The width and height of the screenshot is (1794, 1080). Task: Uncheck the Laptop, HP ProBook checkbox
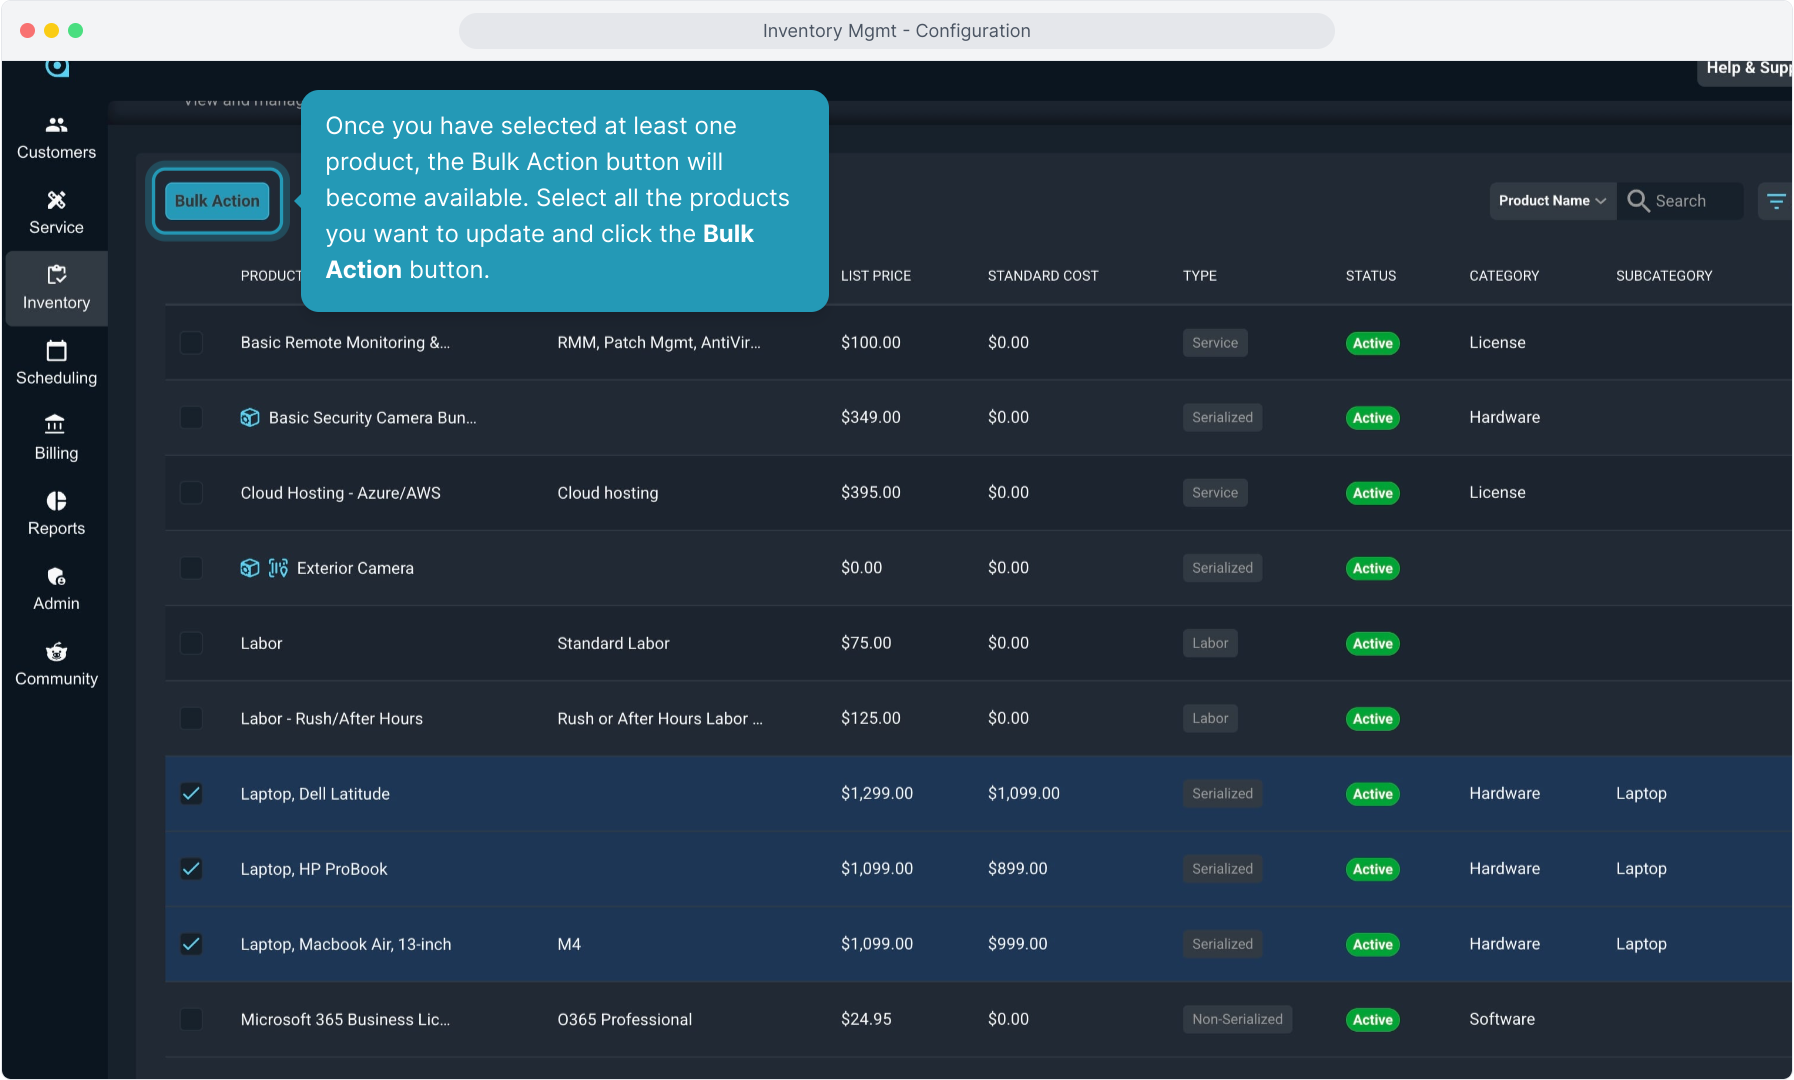click(191, 869)
